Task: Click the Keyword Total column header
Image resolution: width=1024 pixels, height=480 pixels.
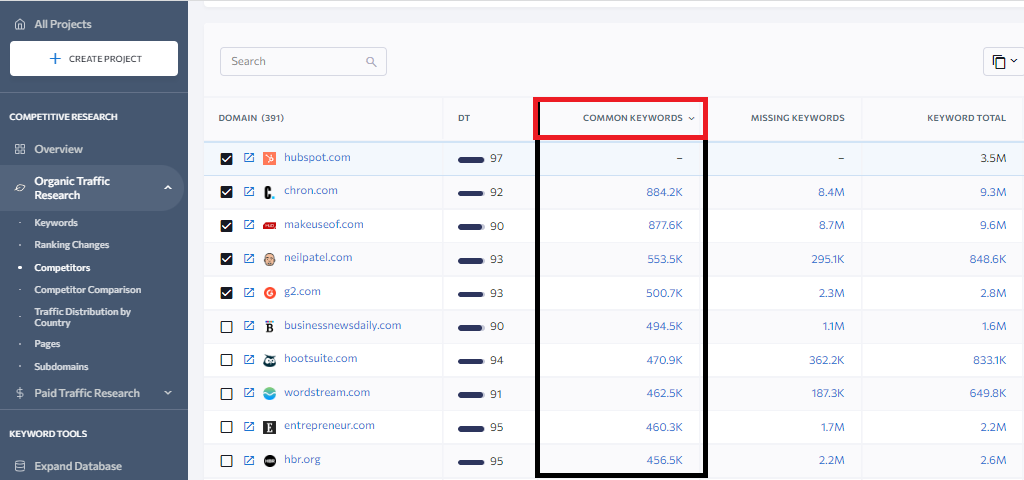Action: (x=967, y=118)
